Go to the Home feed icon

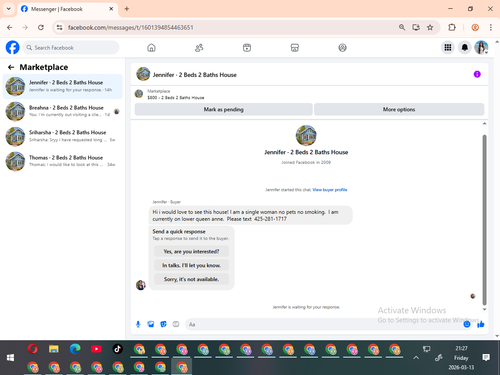151,48
